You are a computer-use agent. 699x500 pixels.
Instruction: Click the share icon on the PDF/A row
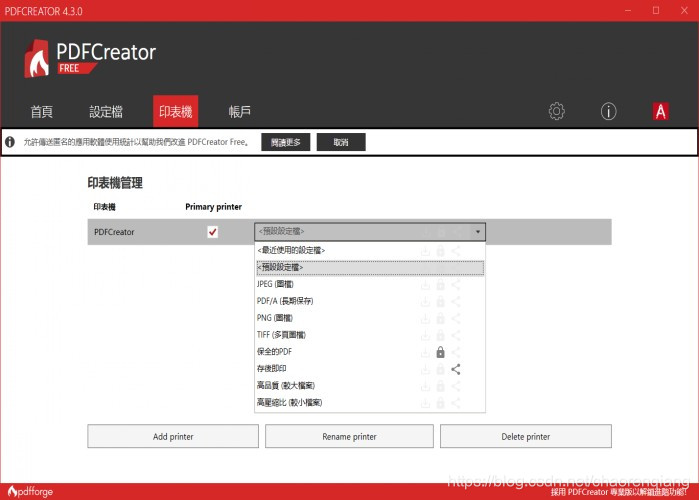(456, 301)
